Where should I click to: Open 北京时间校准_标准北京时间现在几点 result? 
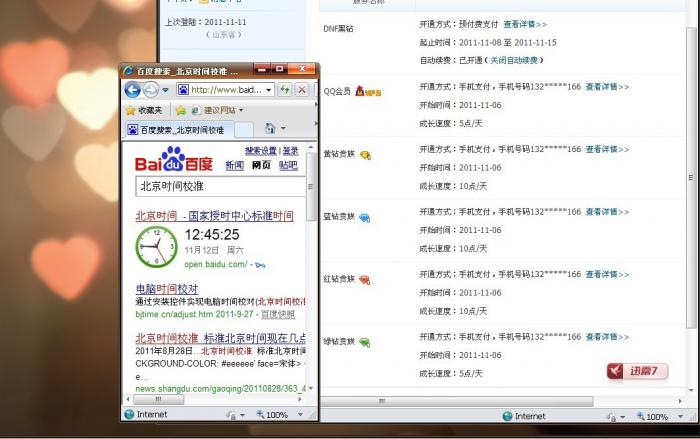tap(221, 338)
